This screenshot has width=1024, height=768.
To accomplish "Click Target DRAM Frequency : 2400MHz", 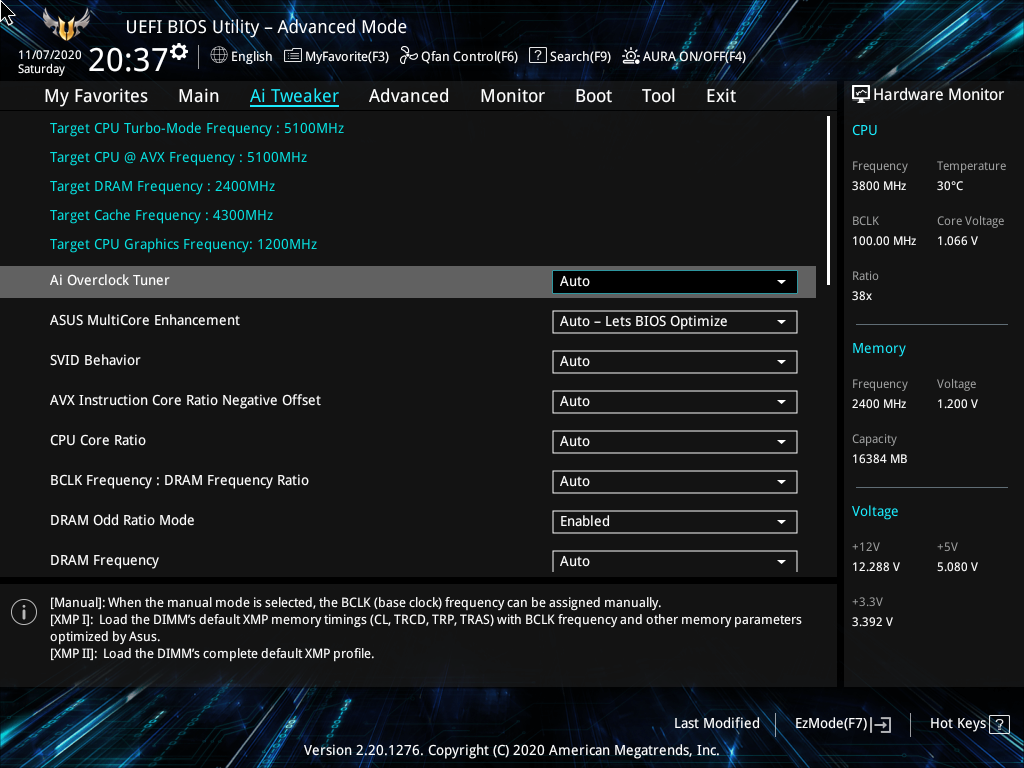I will pos(163,186).
